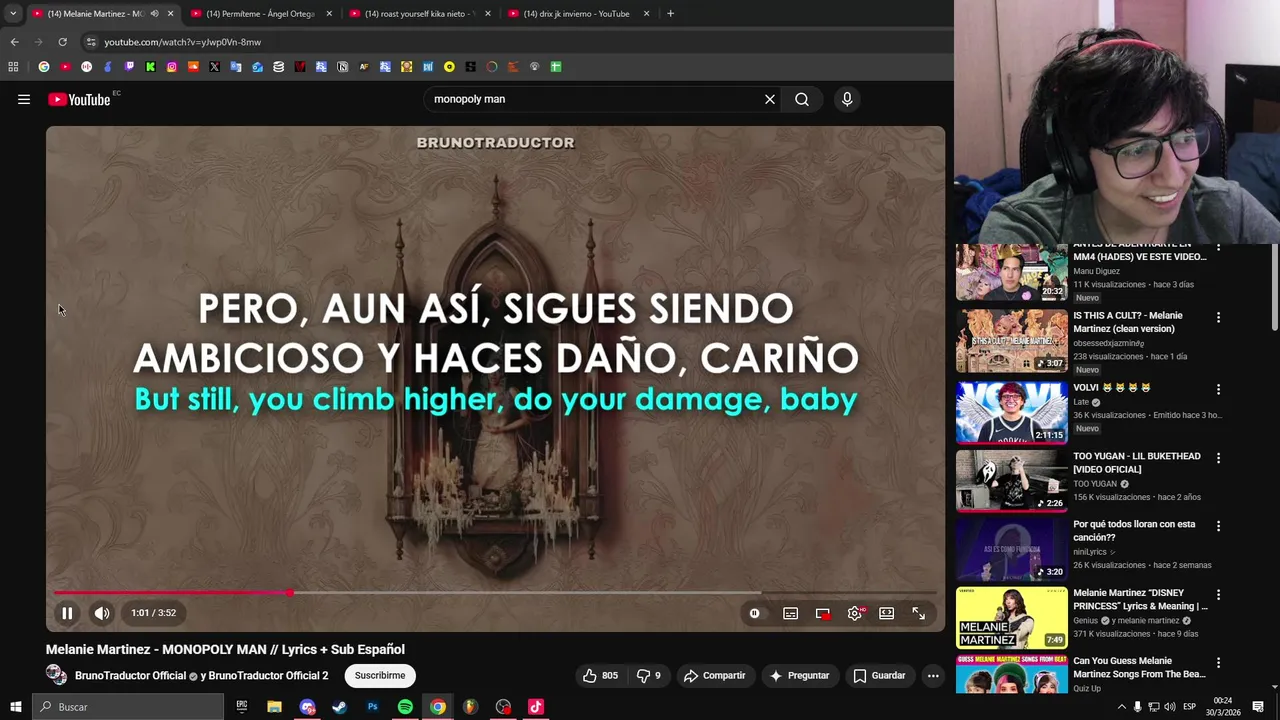Click the Buscar taskbar search box
The width and height of the screenshot is (1280, 720).
(128, 707)
